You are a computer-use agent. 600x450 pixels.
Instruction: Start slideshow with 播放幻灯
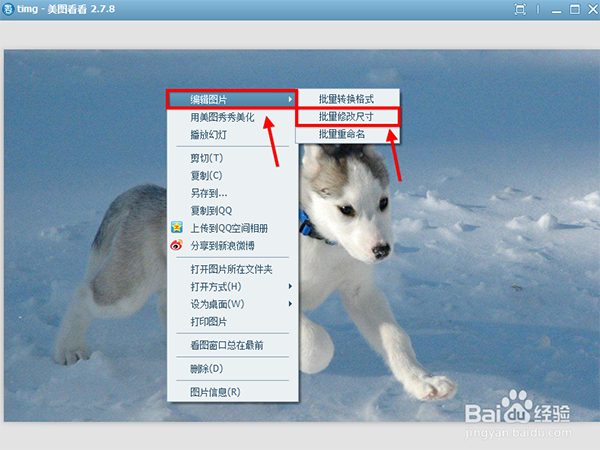[x=208, y=134]
